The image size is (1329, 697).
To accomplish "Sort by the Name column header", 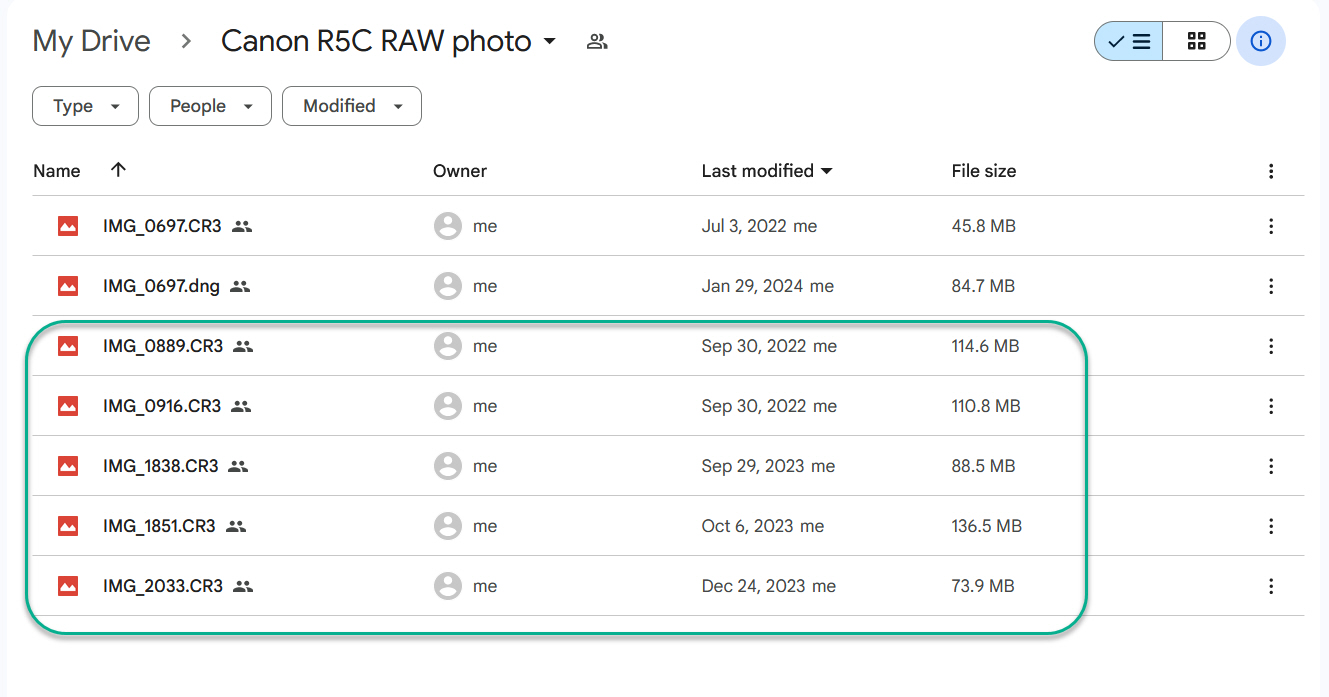I will click(56, 171).
